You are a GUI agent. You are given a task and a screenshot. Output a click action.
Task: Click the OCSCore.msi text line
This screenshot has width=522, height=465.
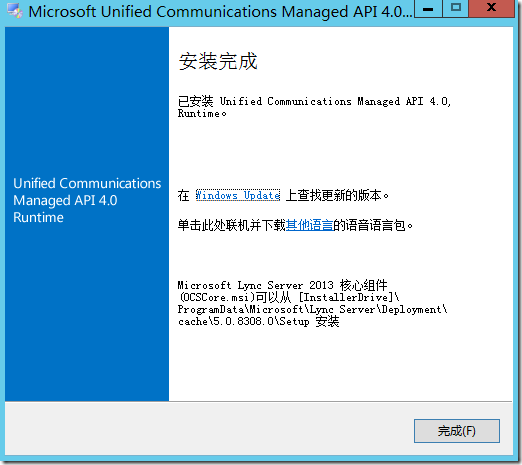click(x=288, y=297)
